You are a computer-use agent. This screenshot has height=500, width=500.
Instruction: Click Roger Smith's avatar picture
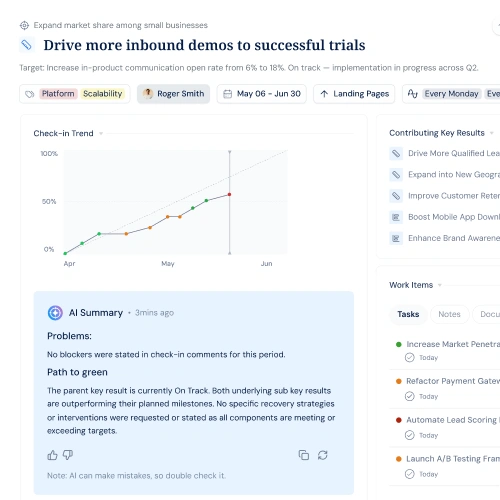[x=148, y=94]
